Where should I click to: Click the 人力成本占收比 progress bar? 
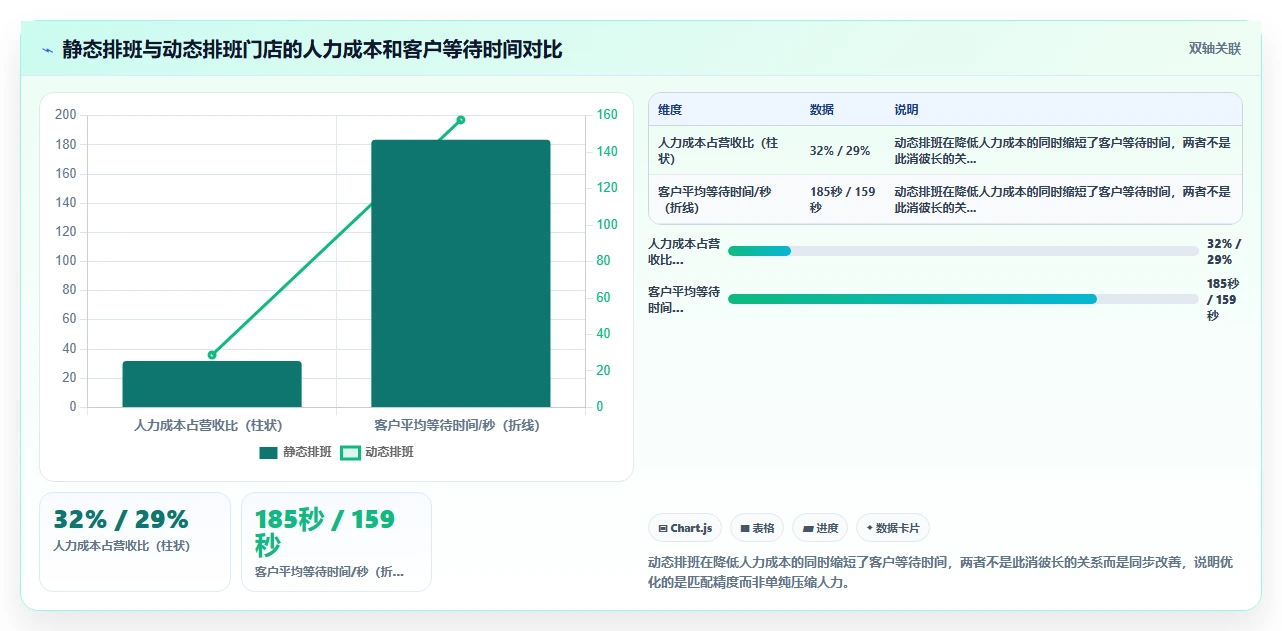pos(963,251)
